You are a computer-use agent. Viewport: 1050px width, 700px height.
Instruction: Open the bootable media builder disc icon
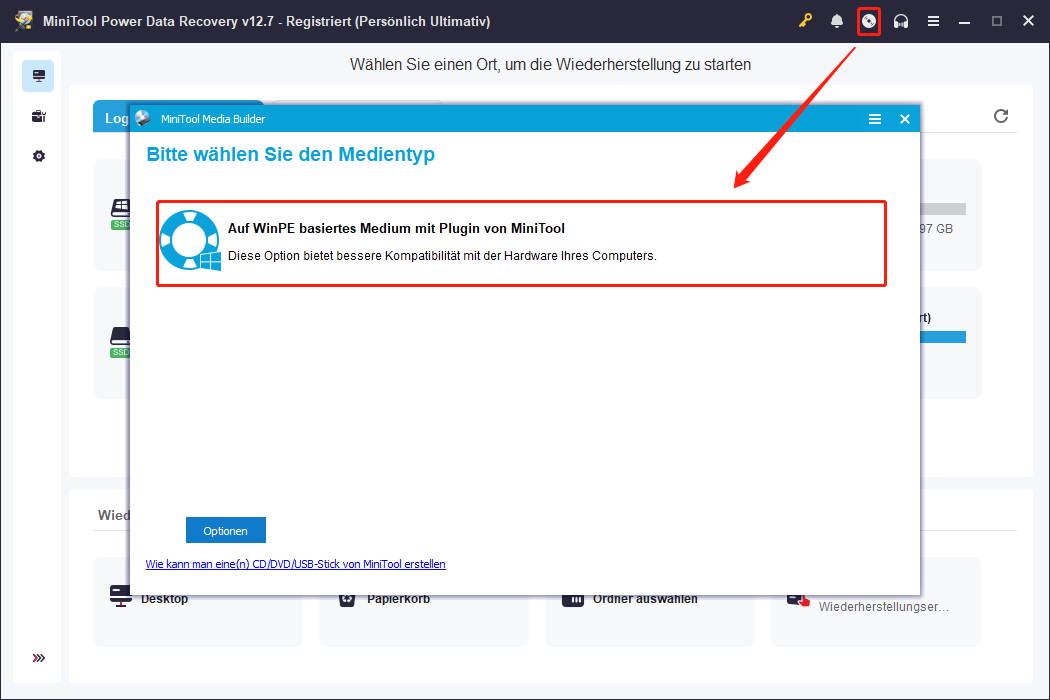(x=869, y=20)
